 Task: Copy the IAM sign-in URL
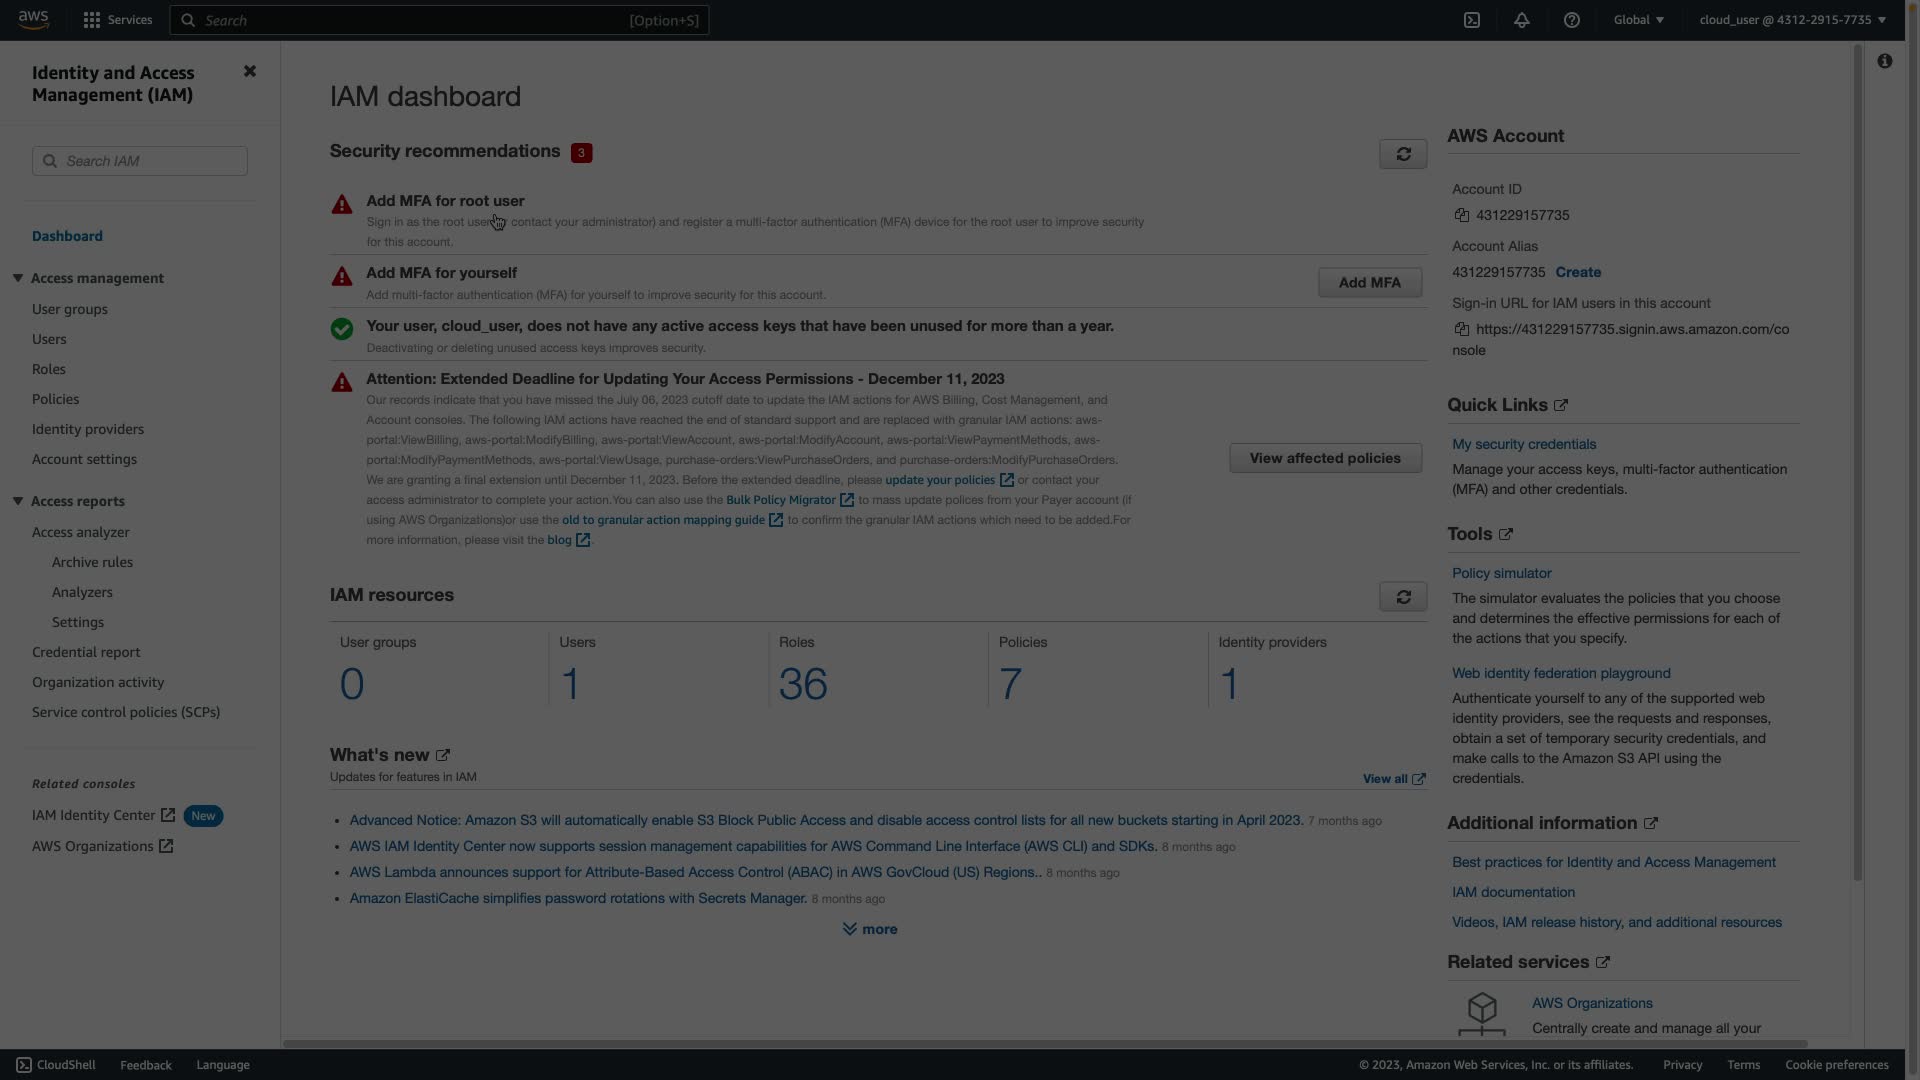(1462, 329)
